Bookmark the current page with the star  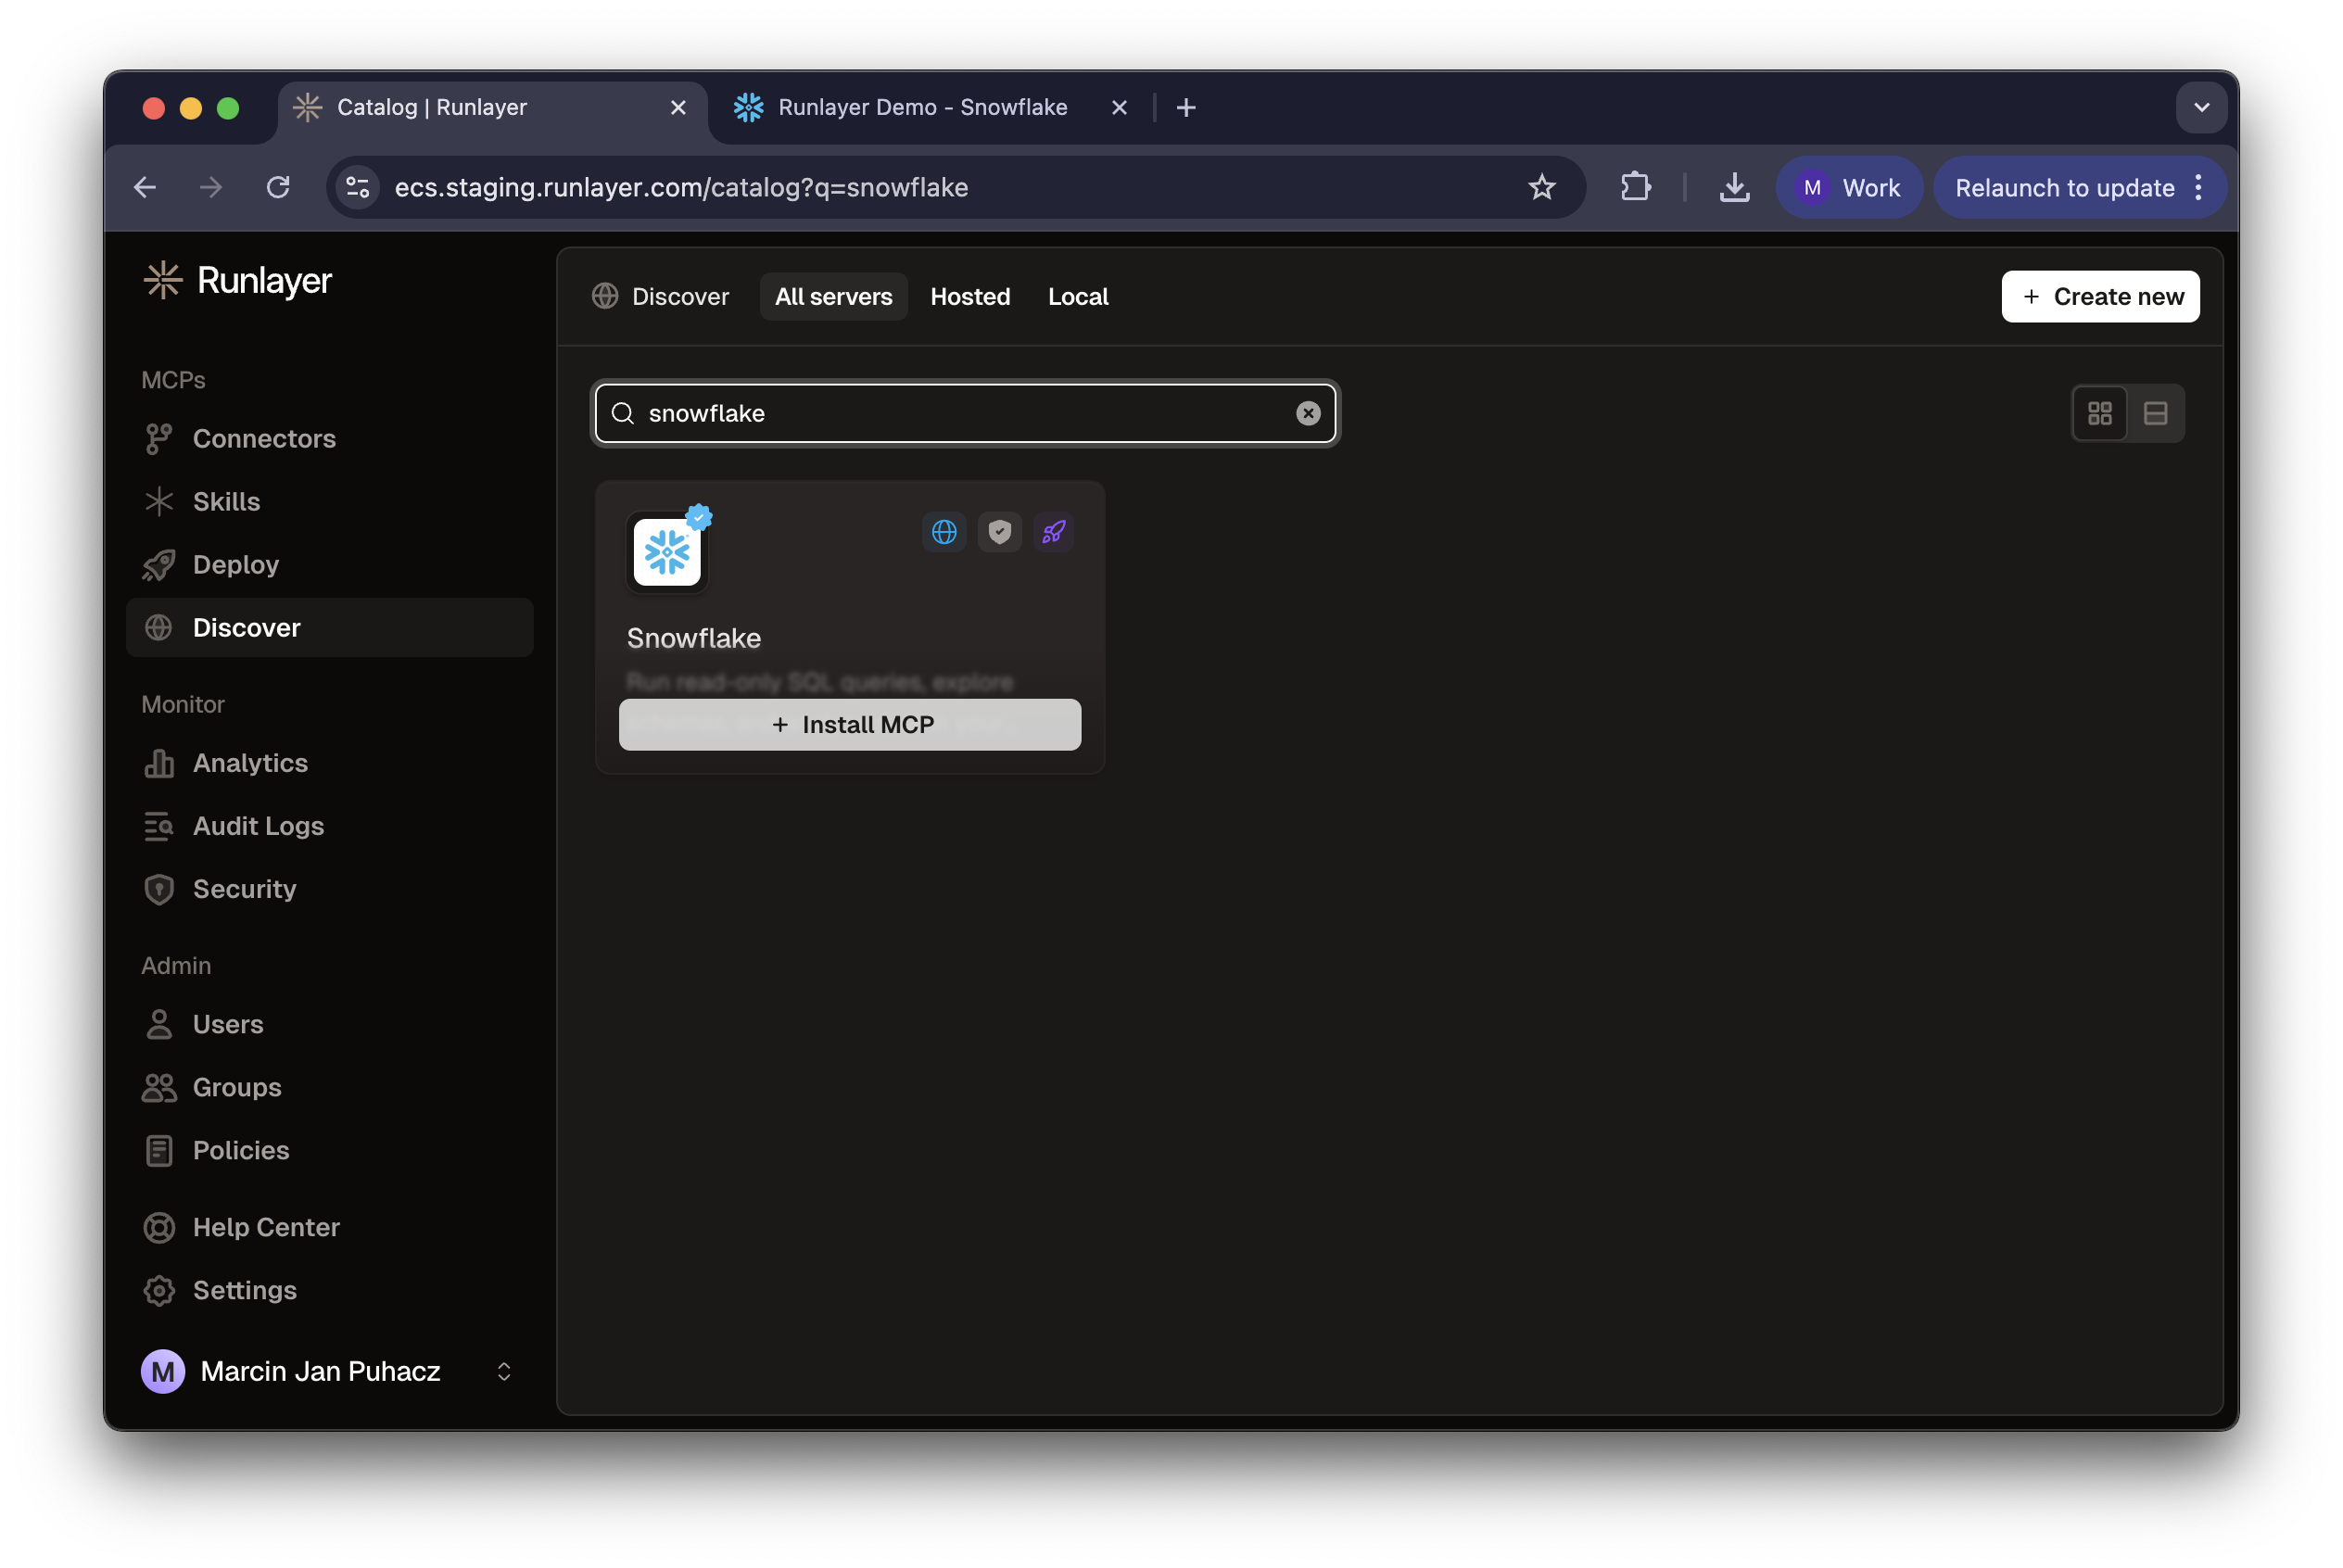1542,187
